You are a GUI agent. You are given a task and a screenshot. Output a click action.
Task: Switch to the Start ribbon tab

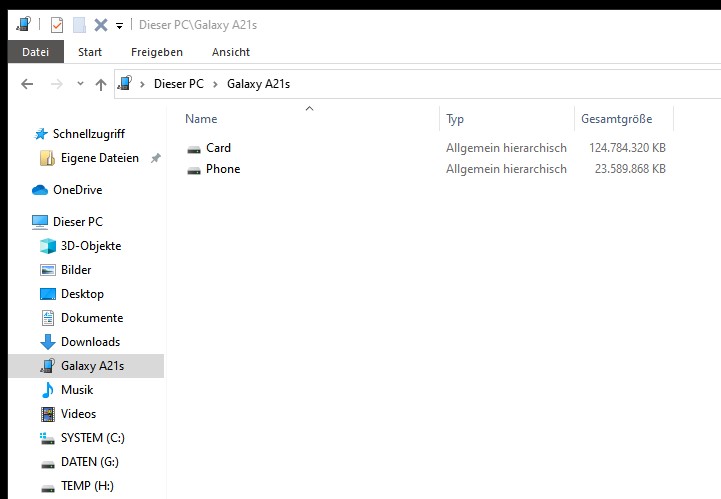point(90,52)
